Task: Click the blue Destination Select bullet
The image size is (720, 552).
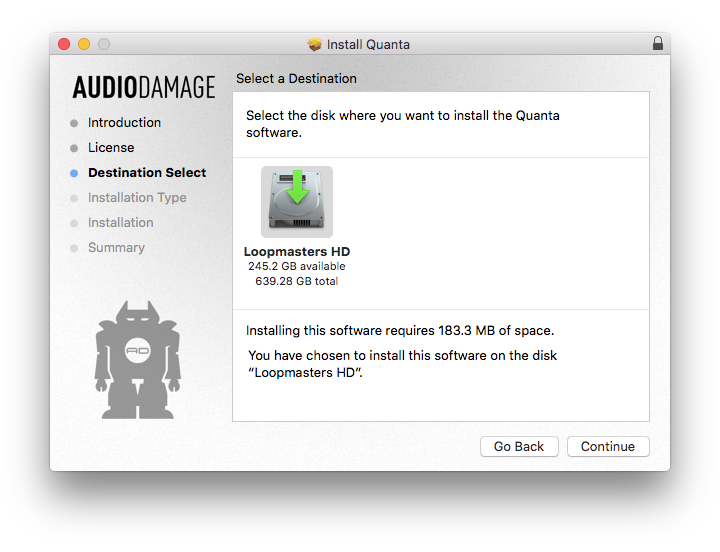Action: (74, 173)
